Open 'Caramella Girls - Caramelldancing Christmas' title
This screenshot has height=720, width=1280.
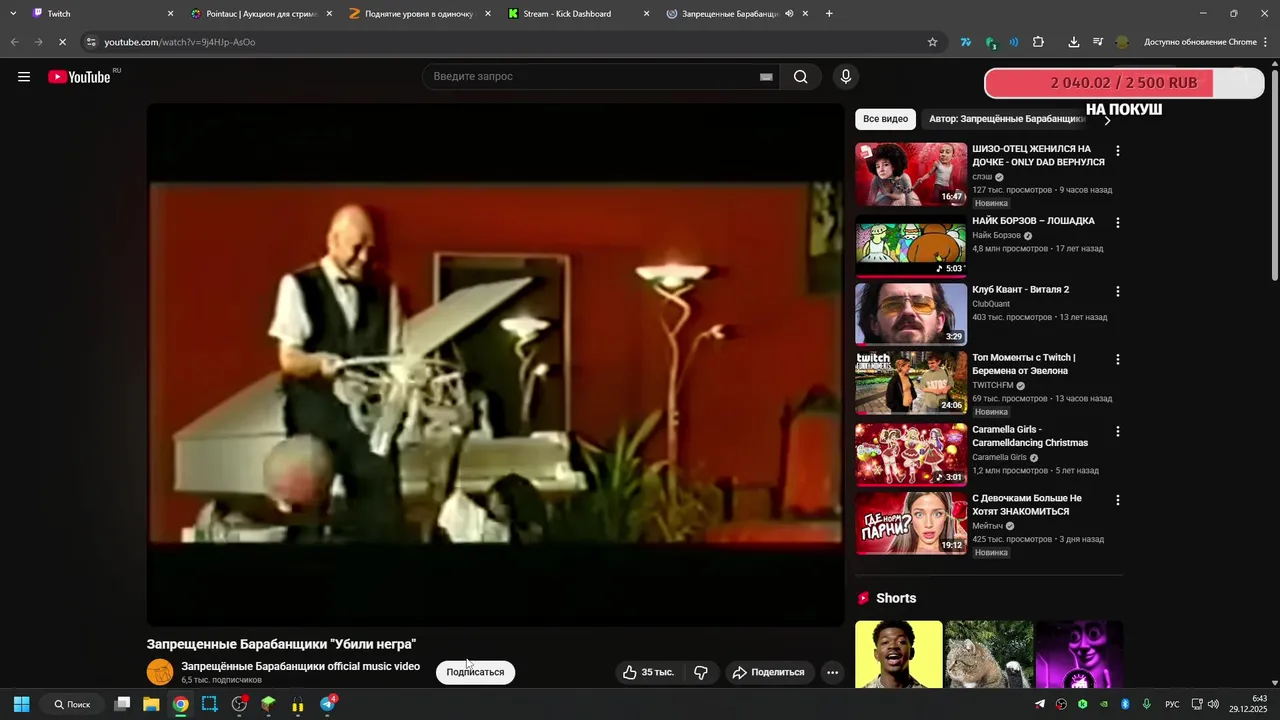(x=1030, y=436)
